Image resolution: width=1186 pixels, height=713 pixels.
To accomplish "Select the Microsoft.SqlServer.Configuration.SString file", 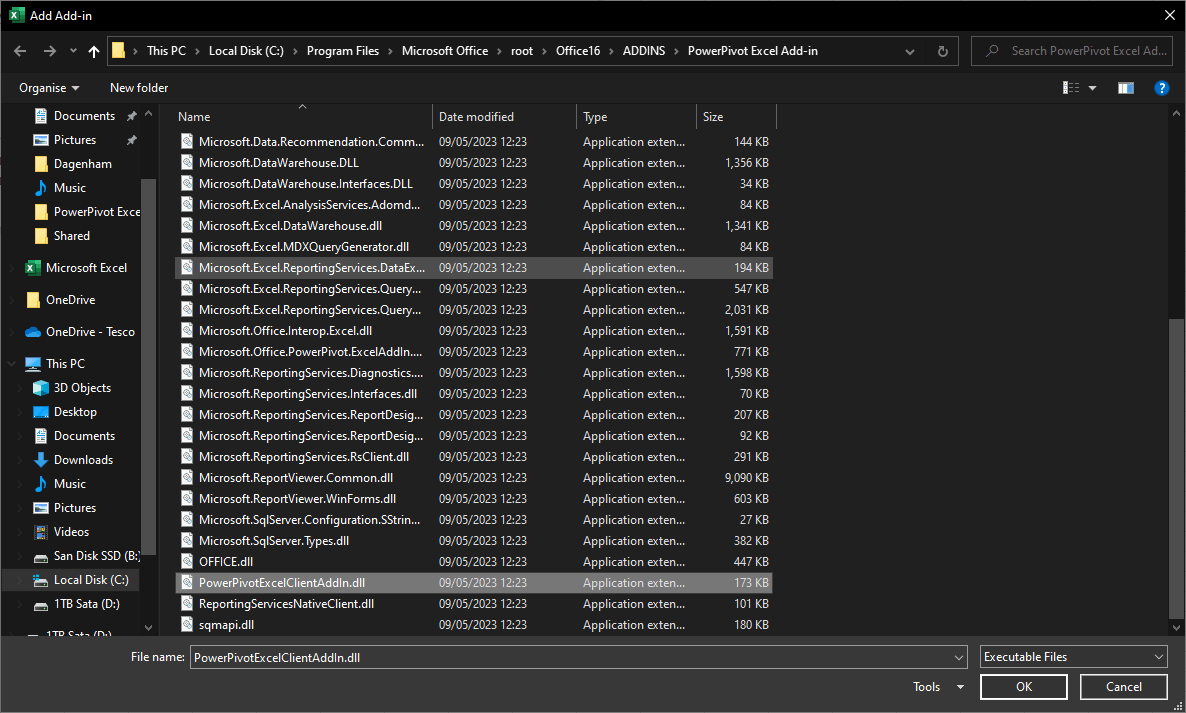I will (309, 520).
